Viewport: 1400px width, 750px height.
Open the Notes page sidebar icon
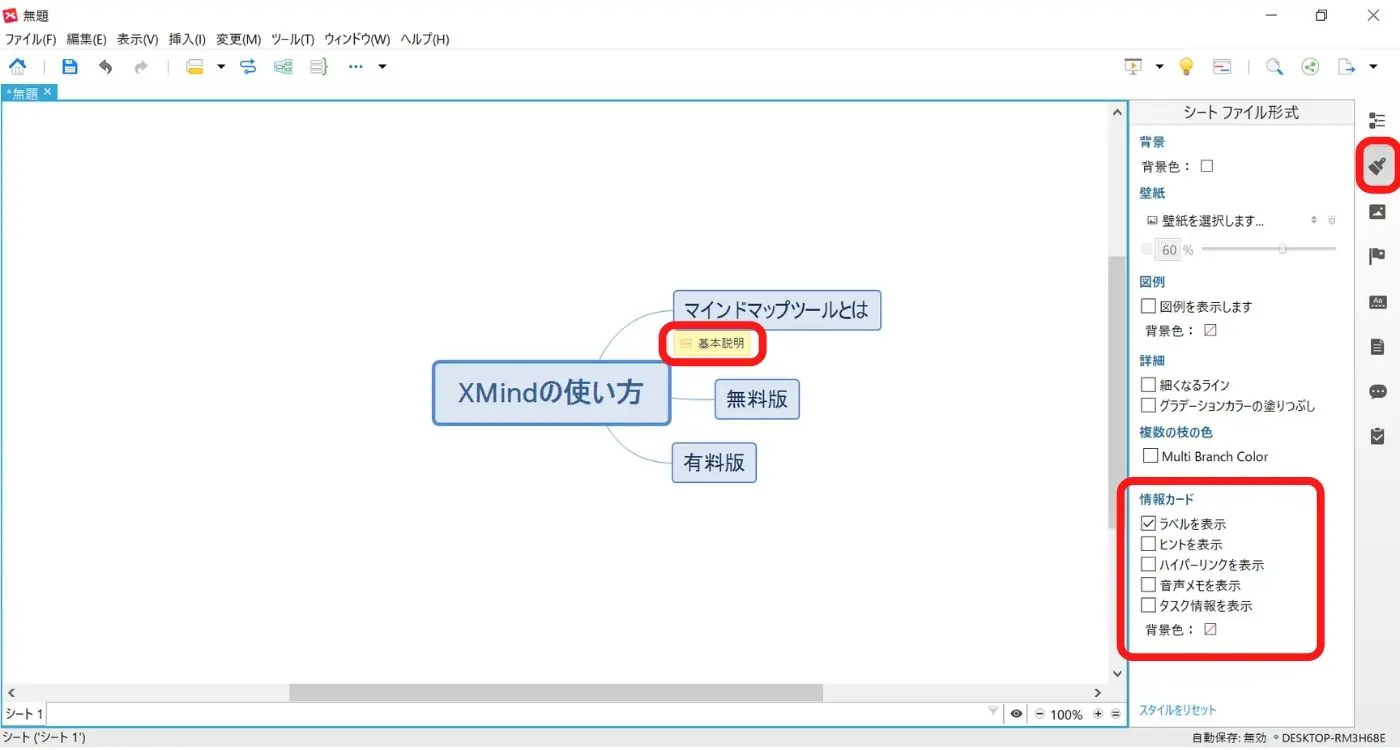tap(1377, 346)
